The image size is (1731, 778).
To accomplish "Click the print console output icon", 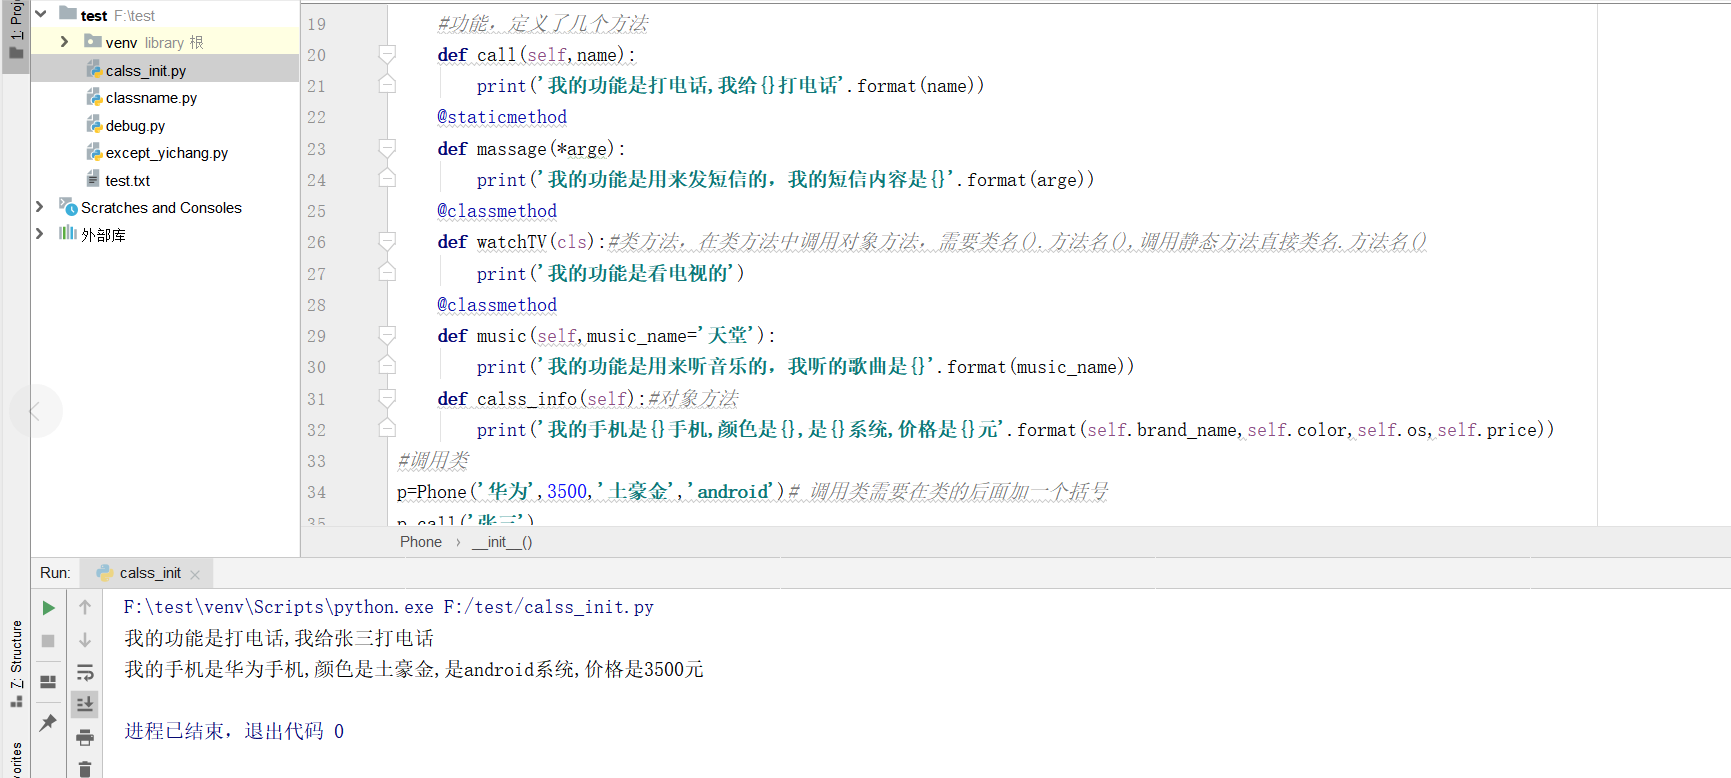I will [85, 738].
